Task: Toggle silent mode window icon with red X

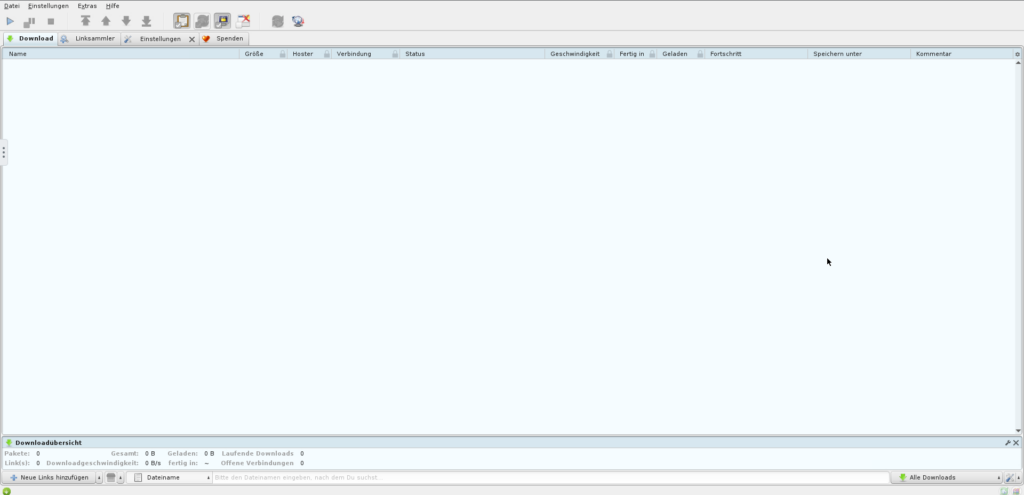Action: click(243, 21)
